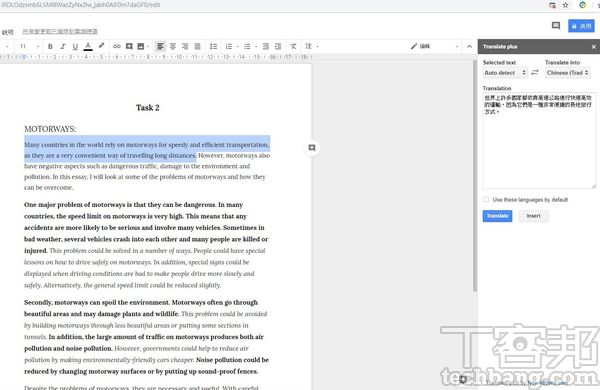Expand numbered list style dropdown arrow
This screenshot has width=600, height=390.
238,47
